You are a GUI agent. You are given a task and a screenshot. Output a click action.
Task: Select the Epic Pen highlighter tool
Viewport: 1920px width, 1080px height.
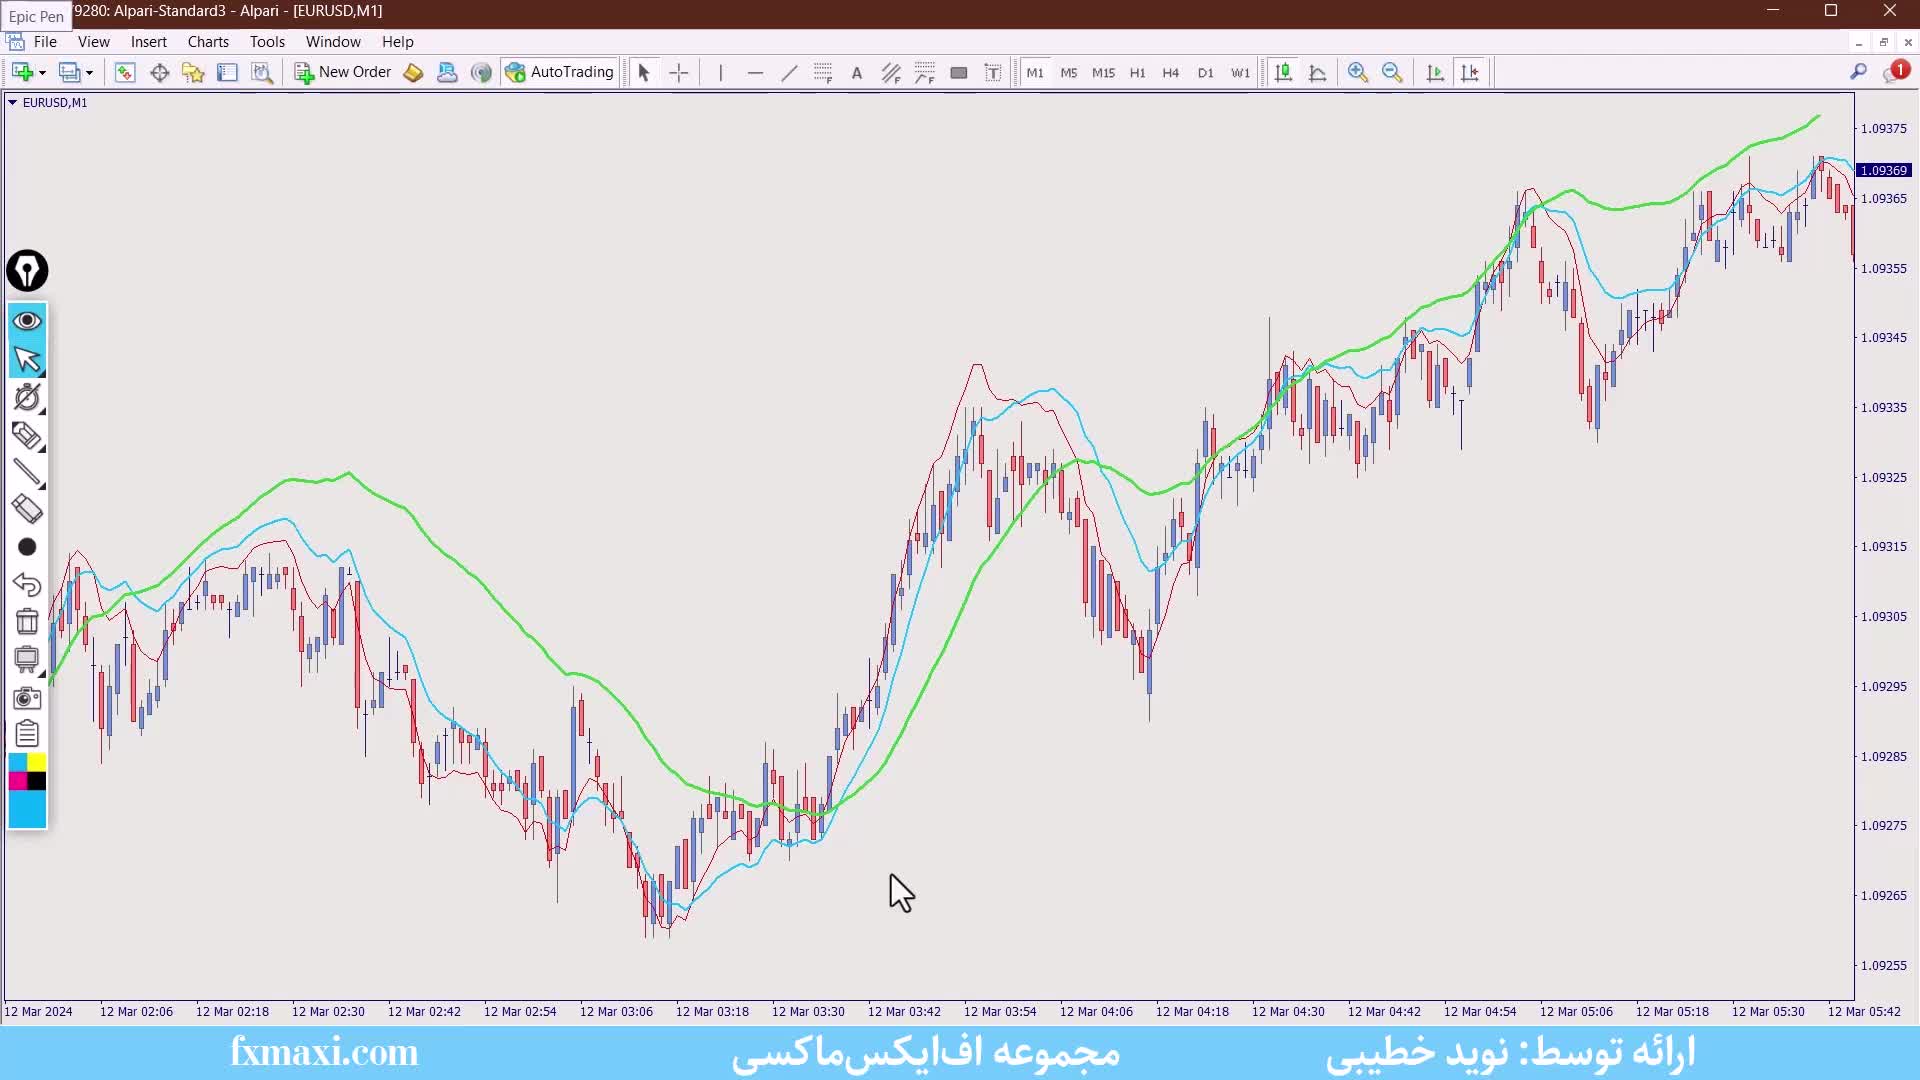(x=27, y=435)
